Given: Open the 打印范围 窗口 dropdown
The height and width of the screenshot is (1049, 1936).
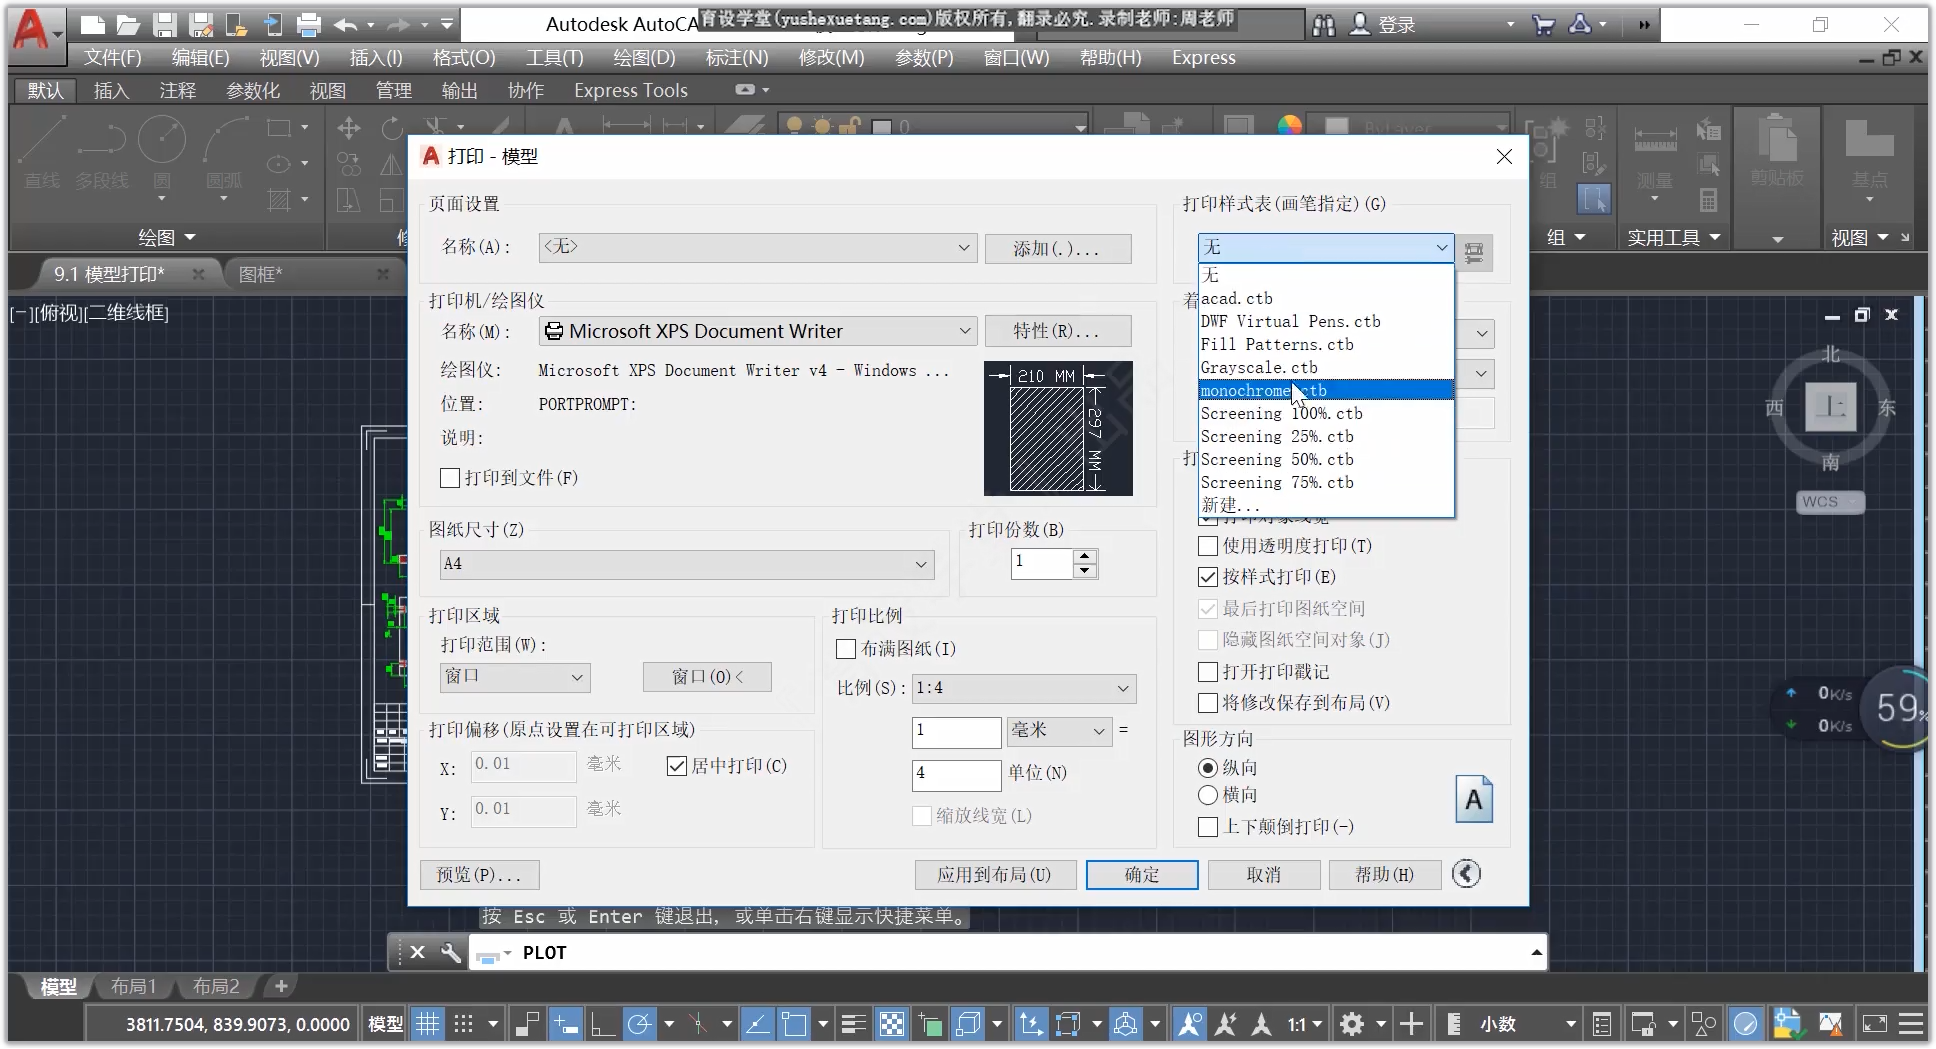Looking at the screenshot, I should (x=514, y=677).
